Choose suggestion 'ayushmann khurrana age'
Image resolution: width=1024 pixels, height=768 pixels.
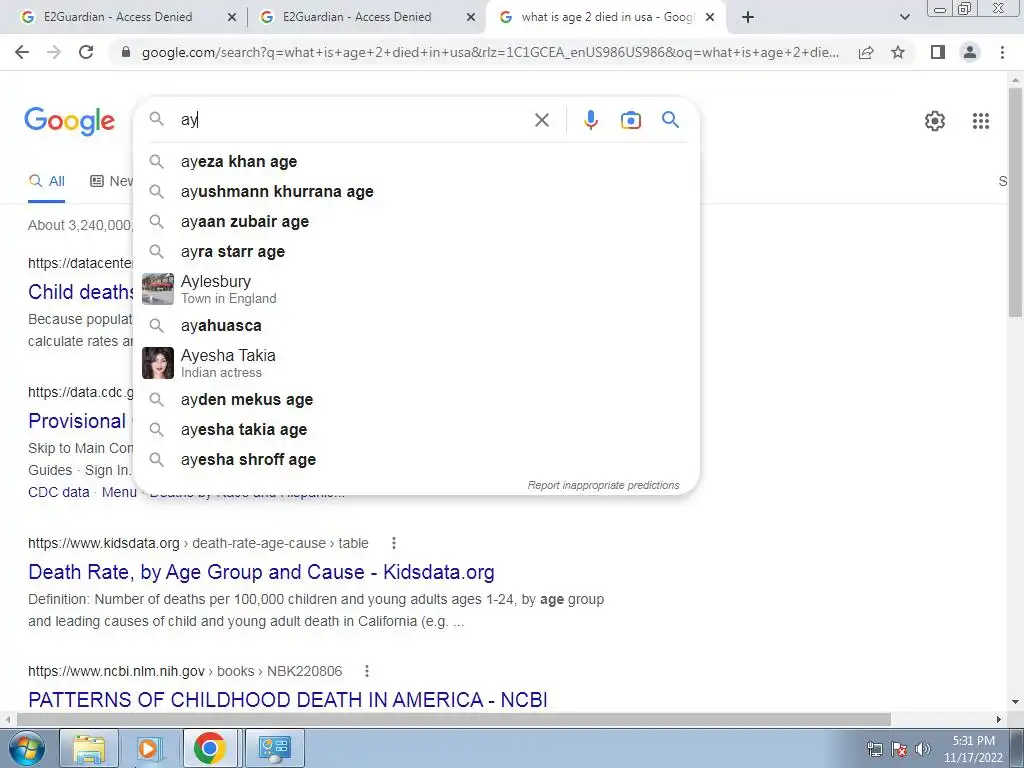(x=416, y=191)
